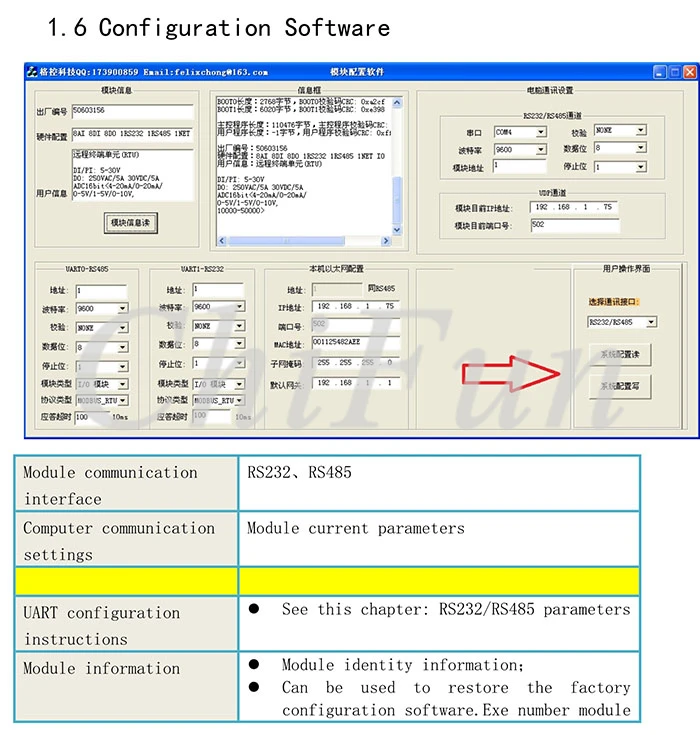Click the 'Module current parameters' cell
Viewport: 700px width, 735px height.
tap(440, 539)
